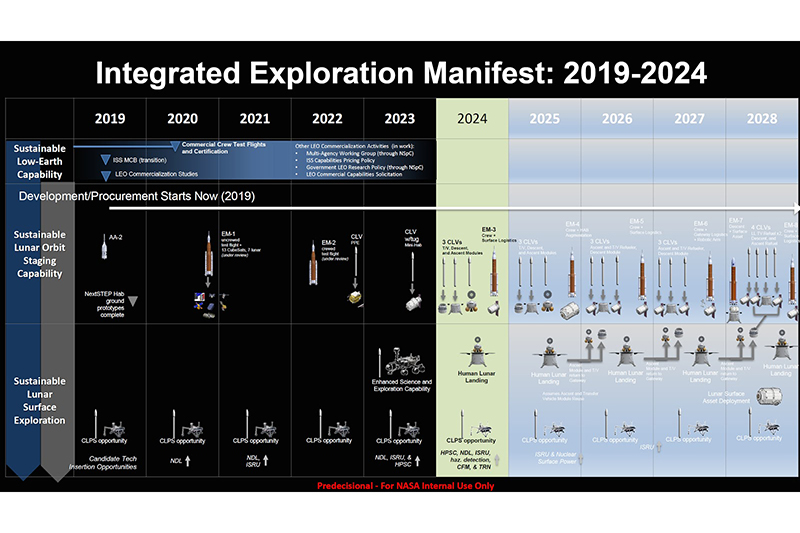Select the PPE spacecraft icon below CLV in 2022
Screen dimensions: 800x533
[355, 298]
